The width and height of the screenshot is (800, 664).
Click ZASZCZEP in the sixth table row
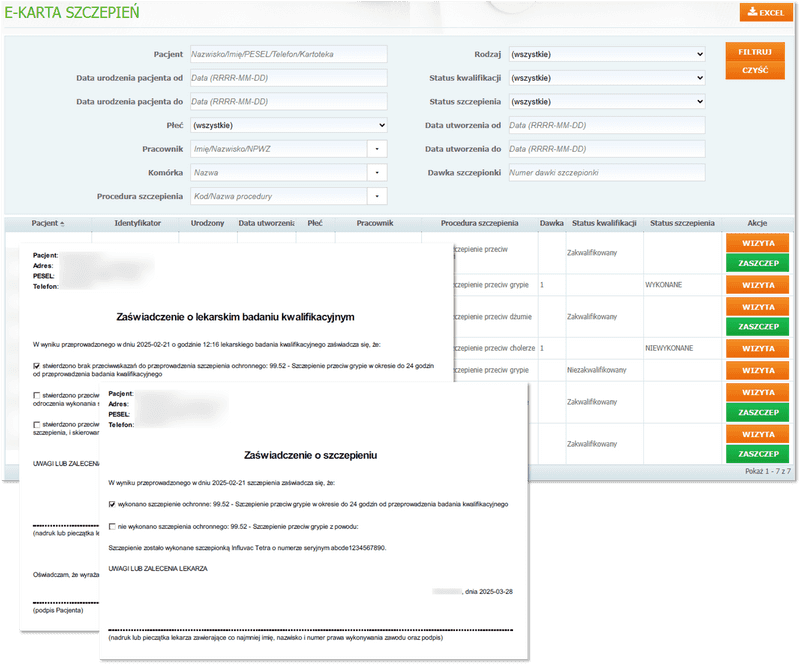click(x=758, y=412)
